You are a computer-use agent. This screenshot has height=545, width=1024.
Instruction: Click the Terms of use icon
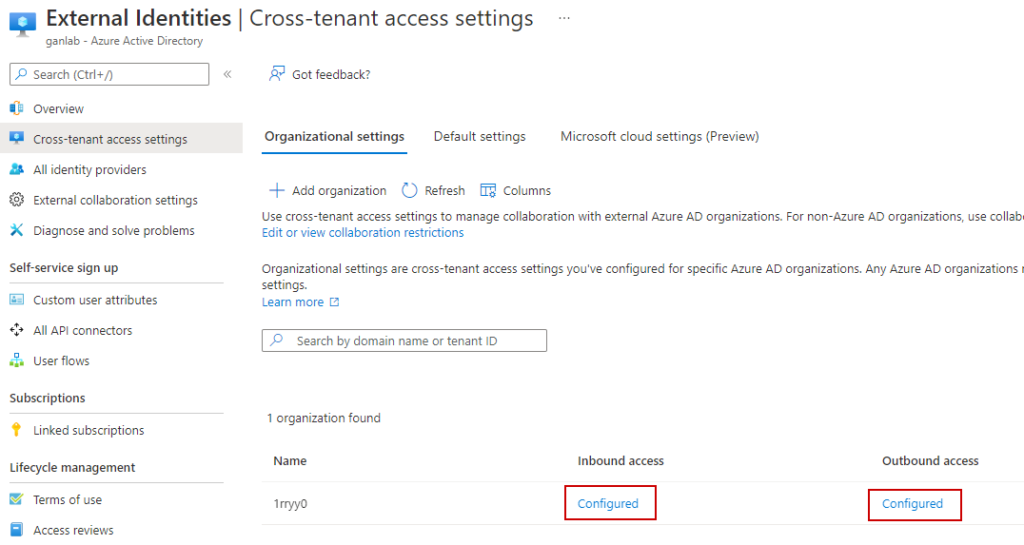click(16, 499)
